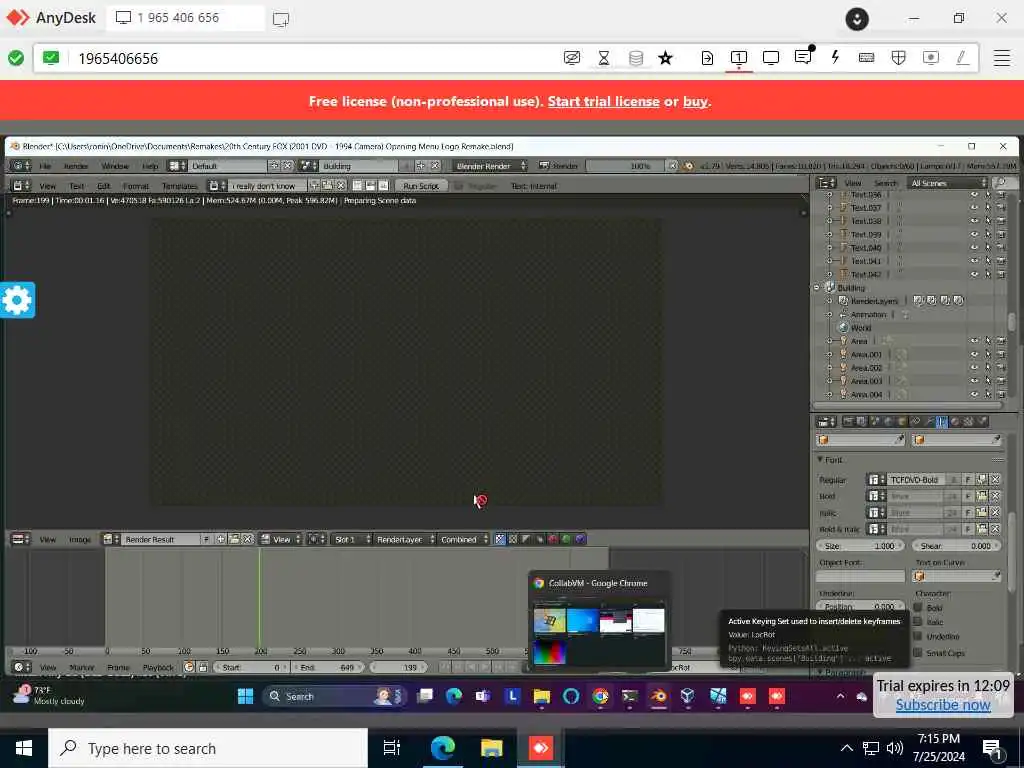Open the info editor type selector icon
The height and width of the screenshot is (768, 1024).
click(x=22, y=166)
